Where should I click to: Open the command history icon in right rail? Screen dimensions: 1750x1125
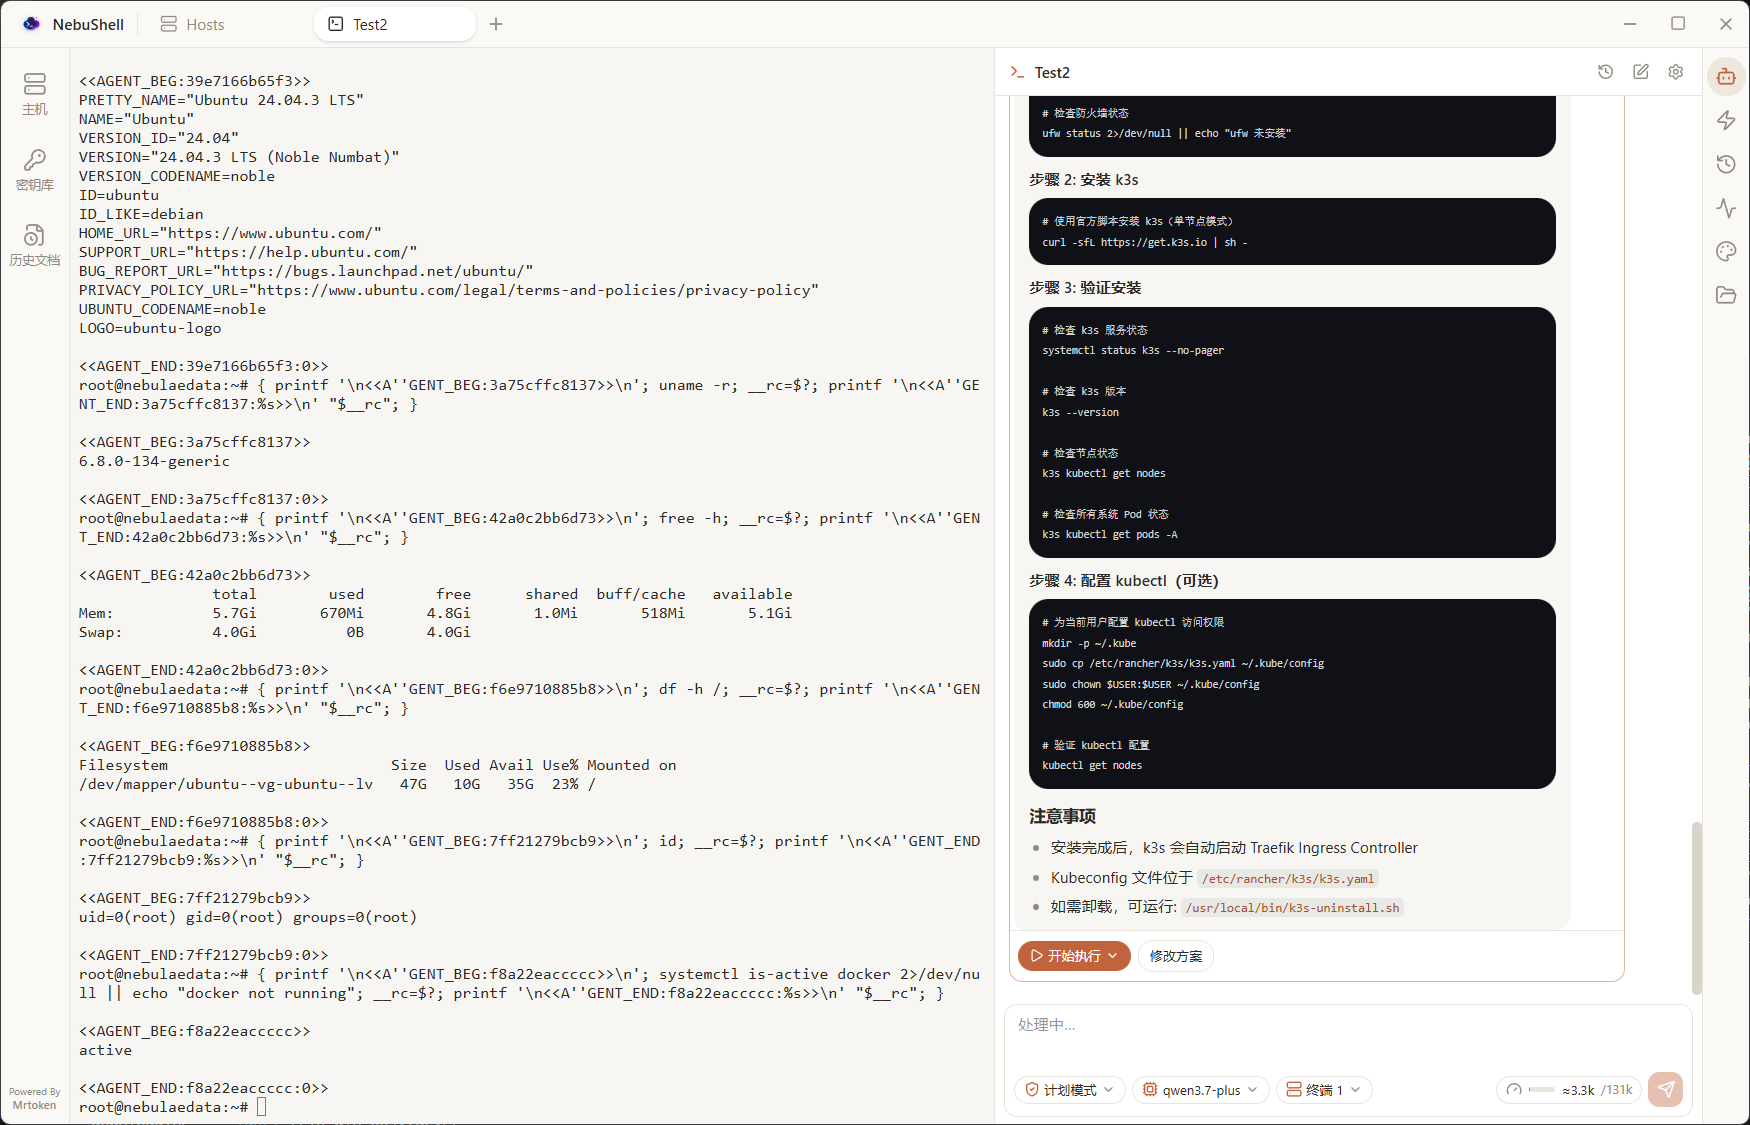pyautogui.click(x=1726, y=164)
